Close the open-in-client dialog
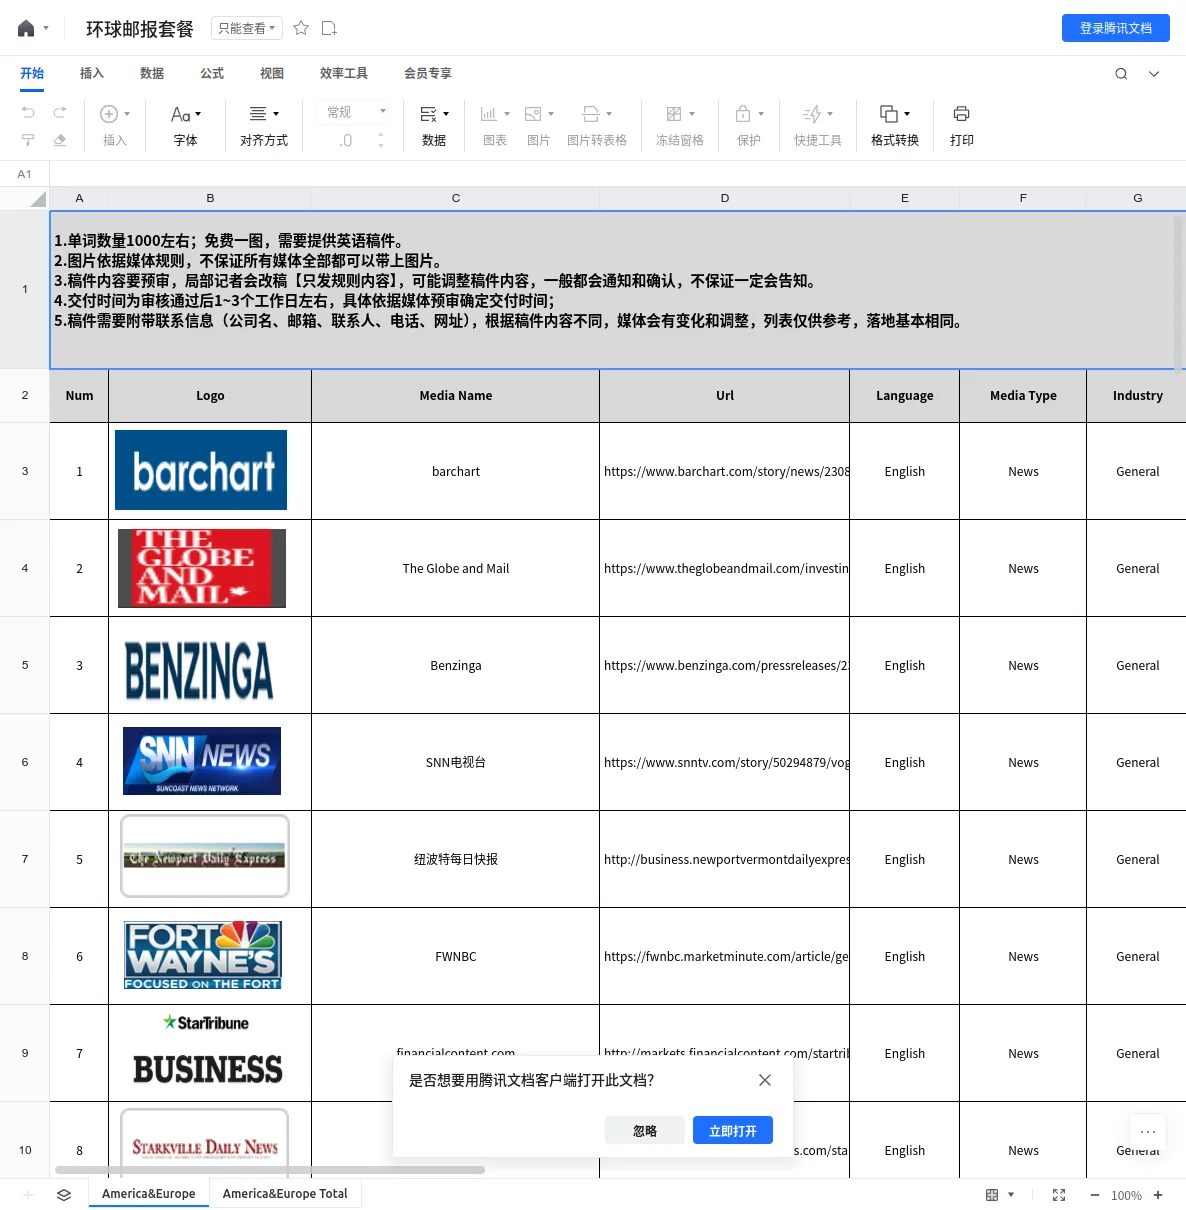Viewport: 1186px width, 1210px height. pos(765,1080)
